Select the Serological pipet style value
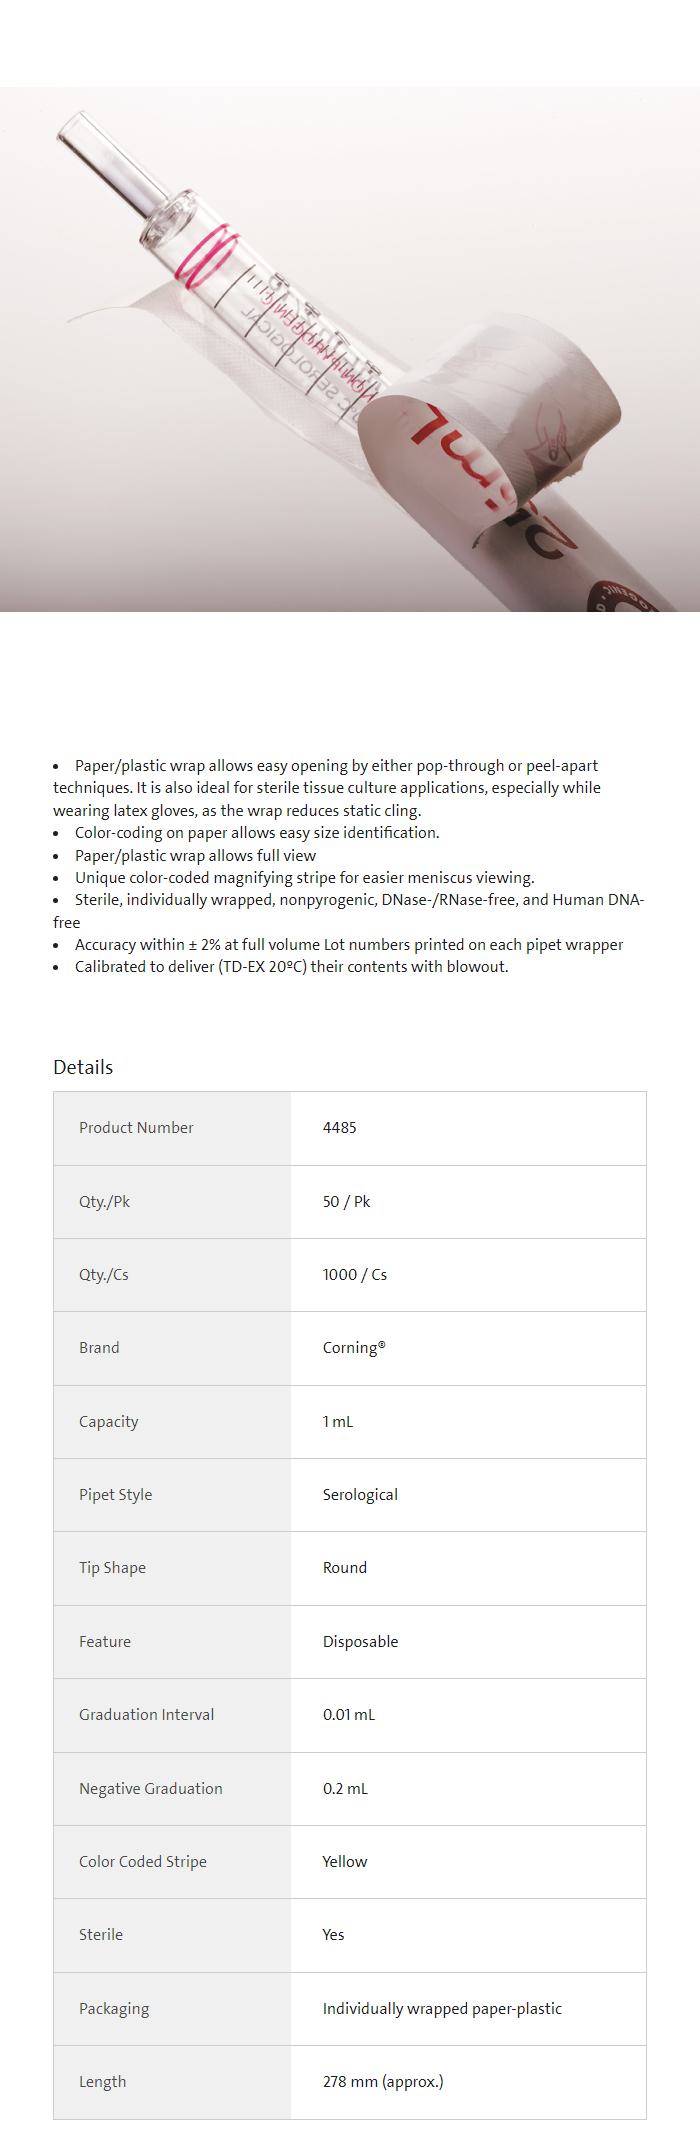This screenshot has height=2140, width=700. (x=360, y=1495)
